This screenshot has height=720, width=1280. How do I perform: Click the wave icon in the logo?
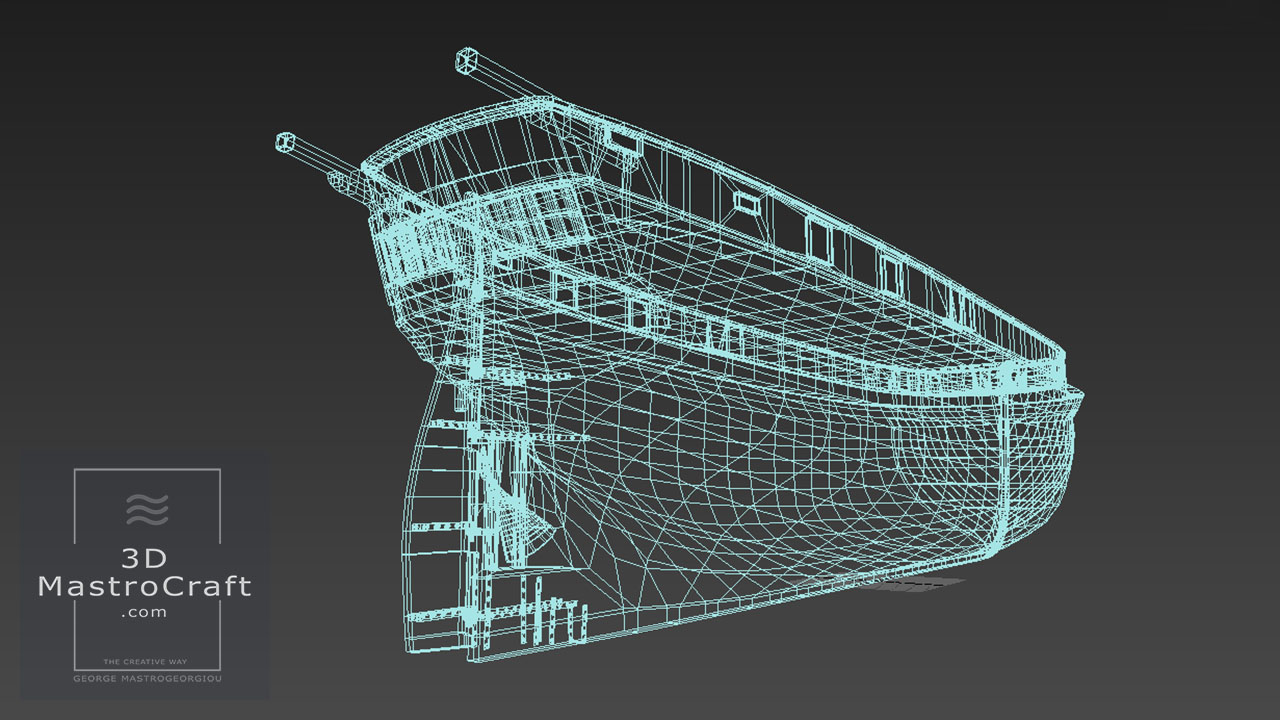(147, 509)
